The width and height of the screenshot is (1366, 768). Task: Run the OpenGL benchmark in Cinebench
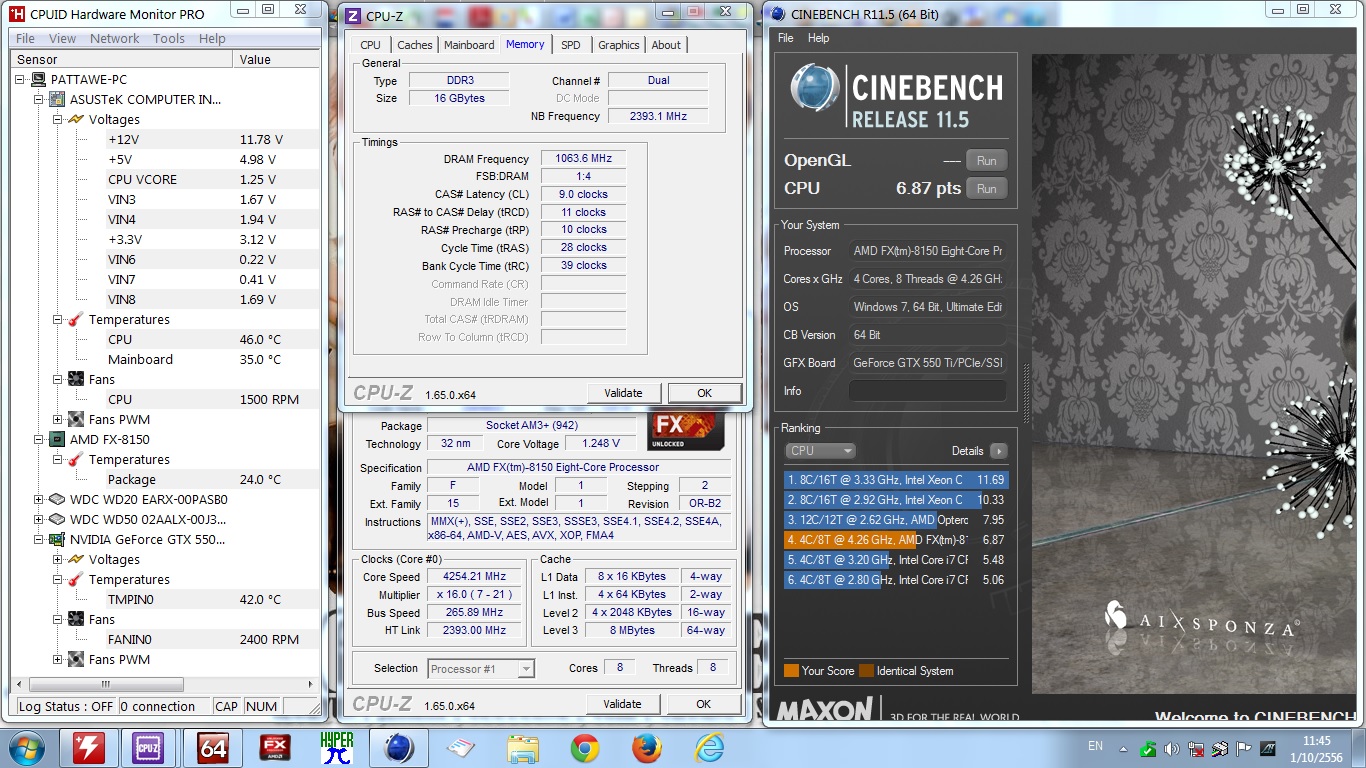(986, 160)
